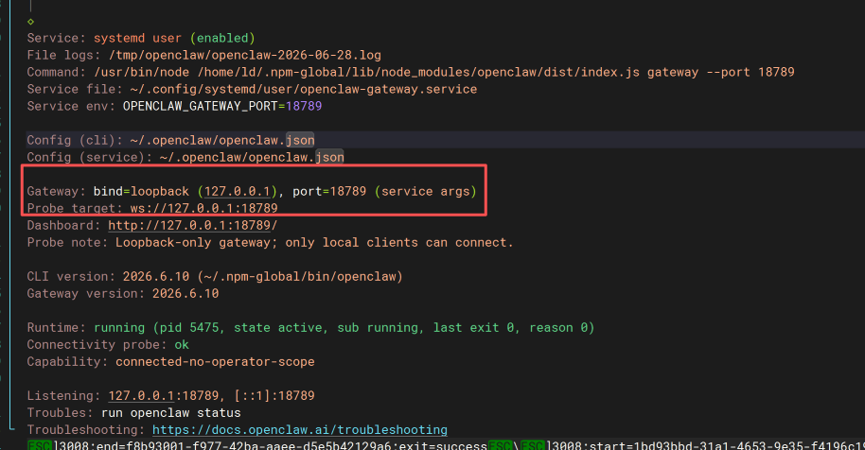
Task: Click the log path /tmp/openclaw/openclaw-2026-06-28.log
Action: [x=244, y=55]
